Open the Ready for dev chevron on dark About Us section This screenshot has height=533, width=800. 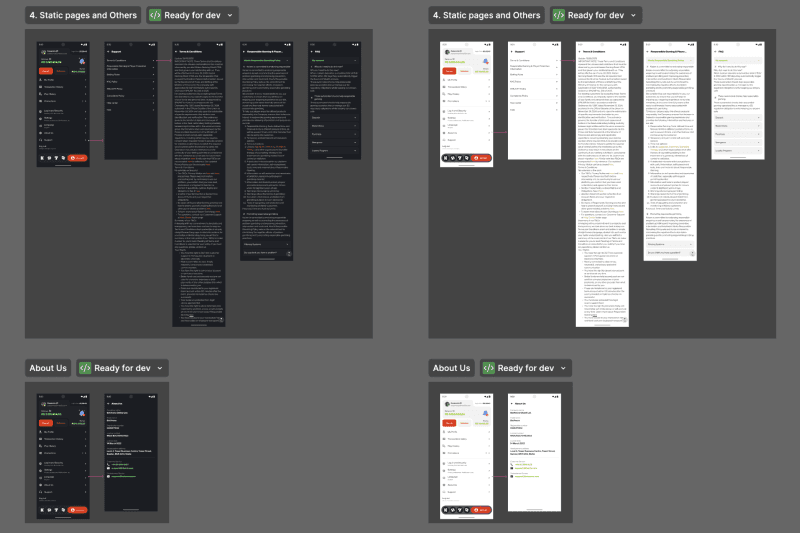tap(160, 368)
